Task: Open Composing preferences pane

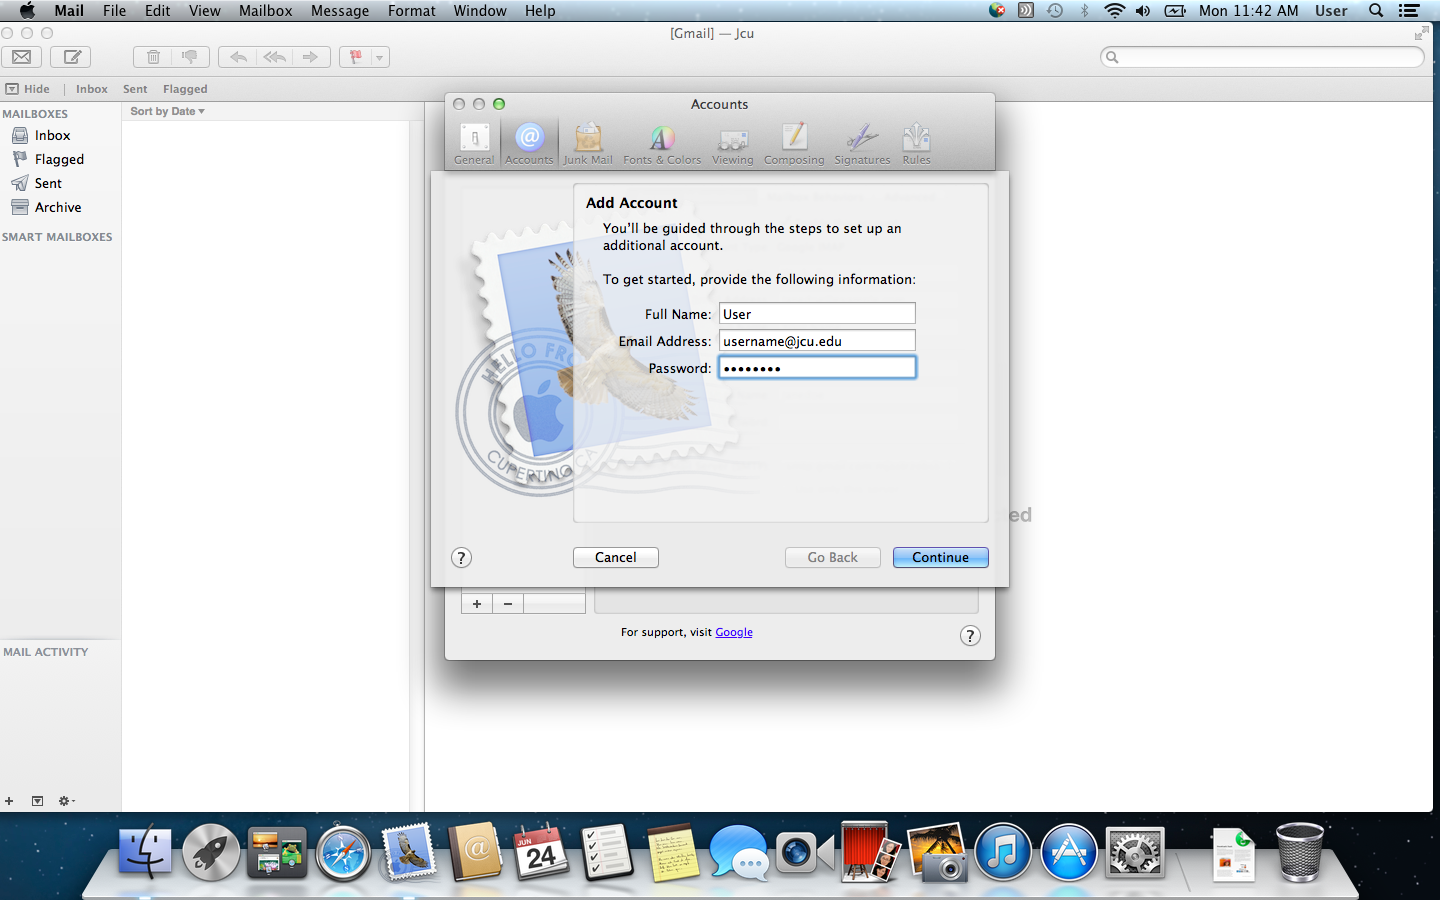Action: coord(794,144)
